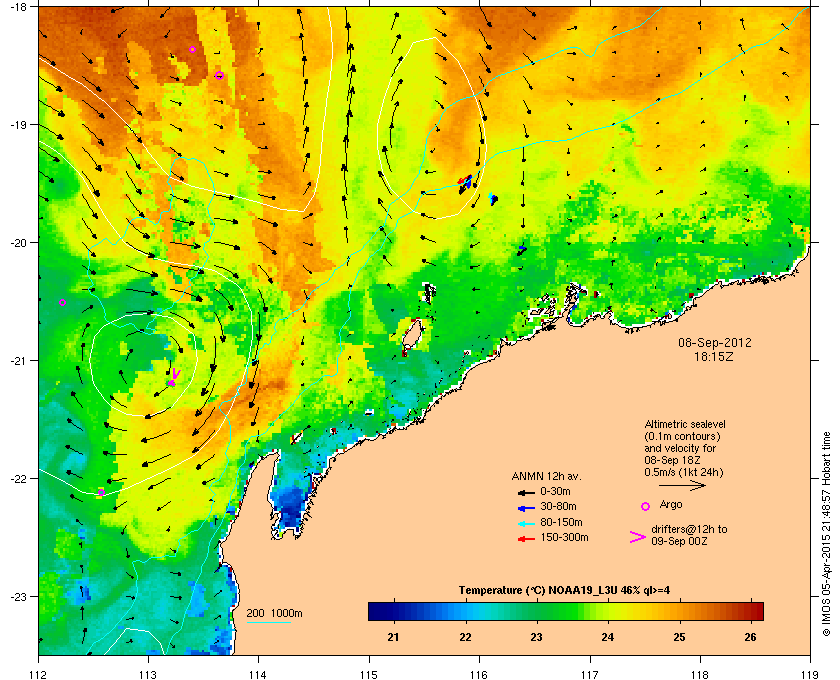This screenshot has height=680, width=840.
Task: Click the '0.5m/s (1kt 24h)' scale text
Action: pos(684,472)
